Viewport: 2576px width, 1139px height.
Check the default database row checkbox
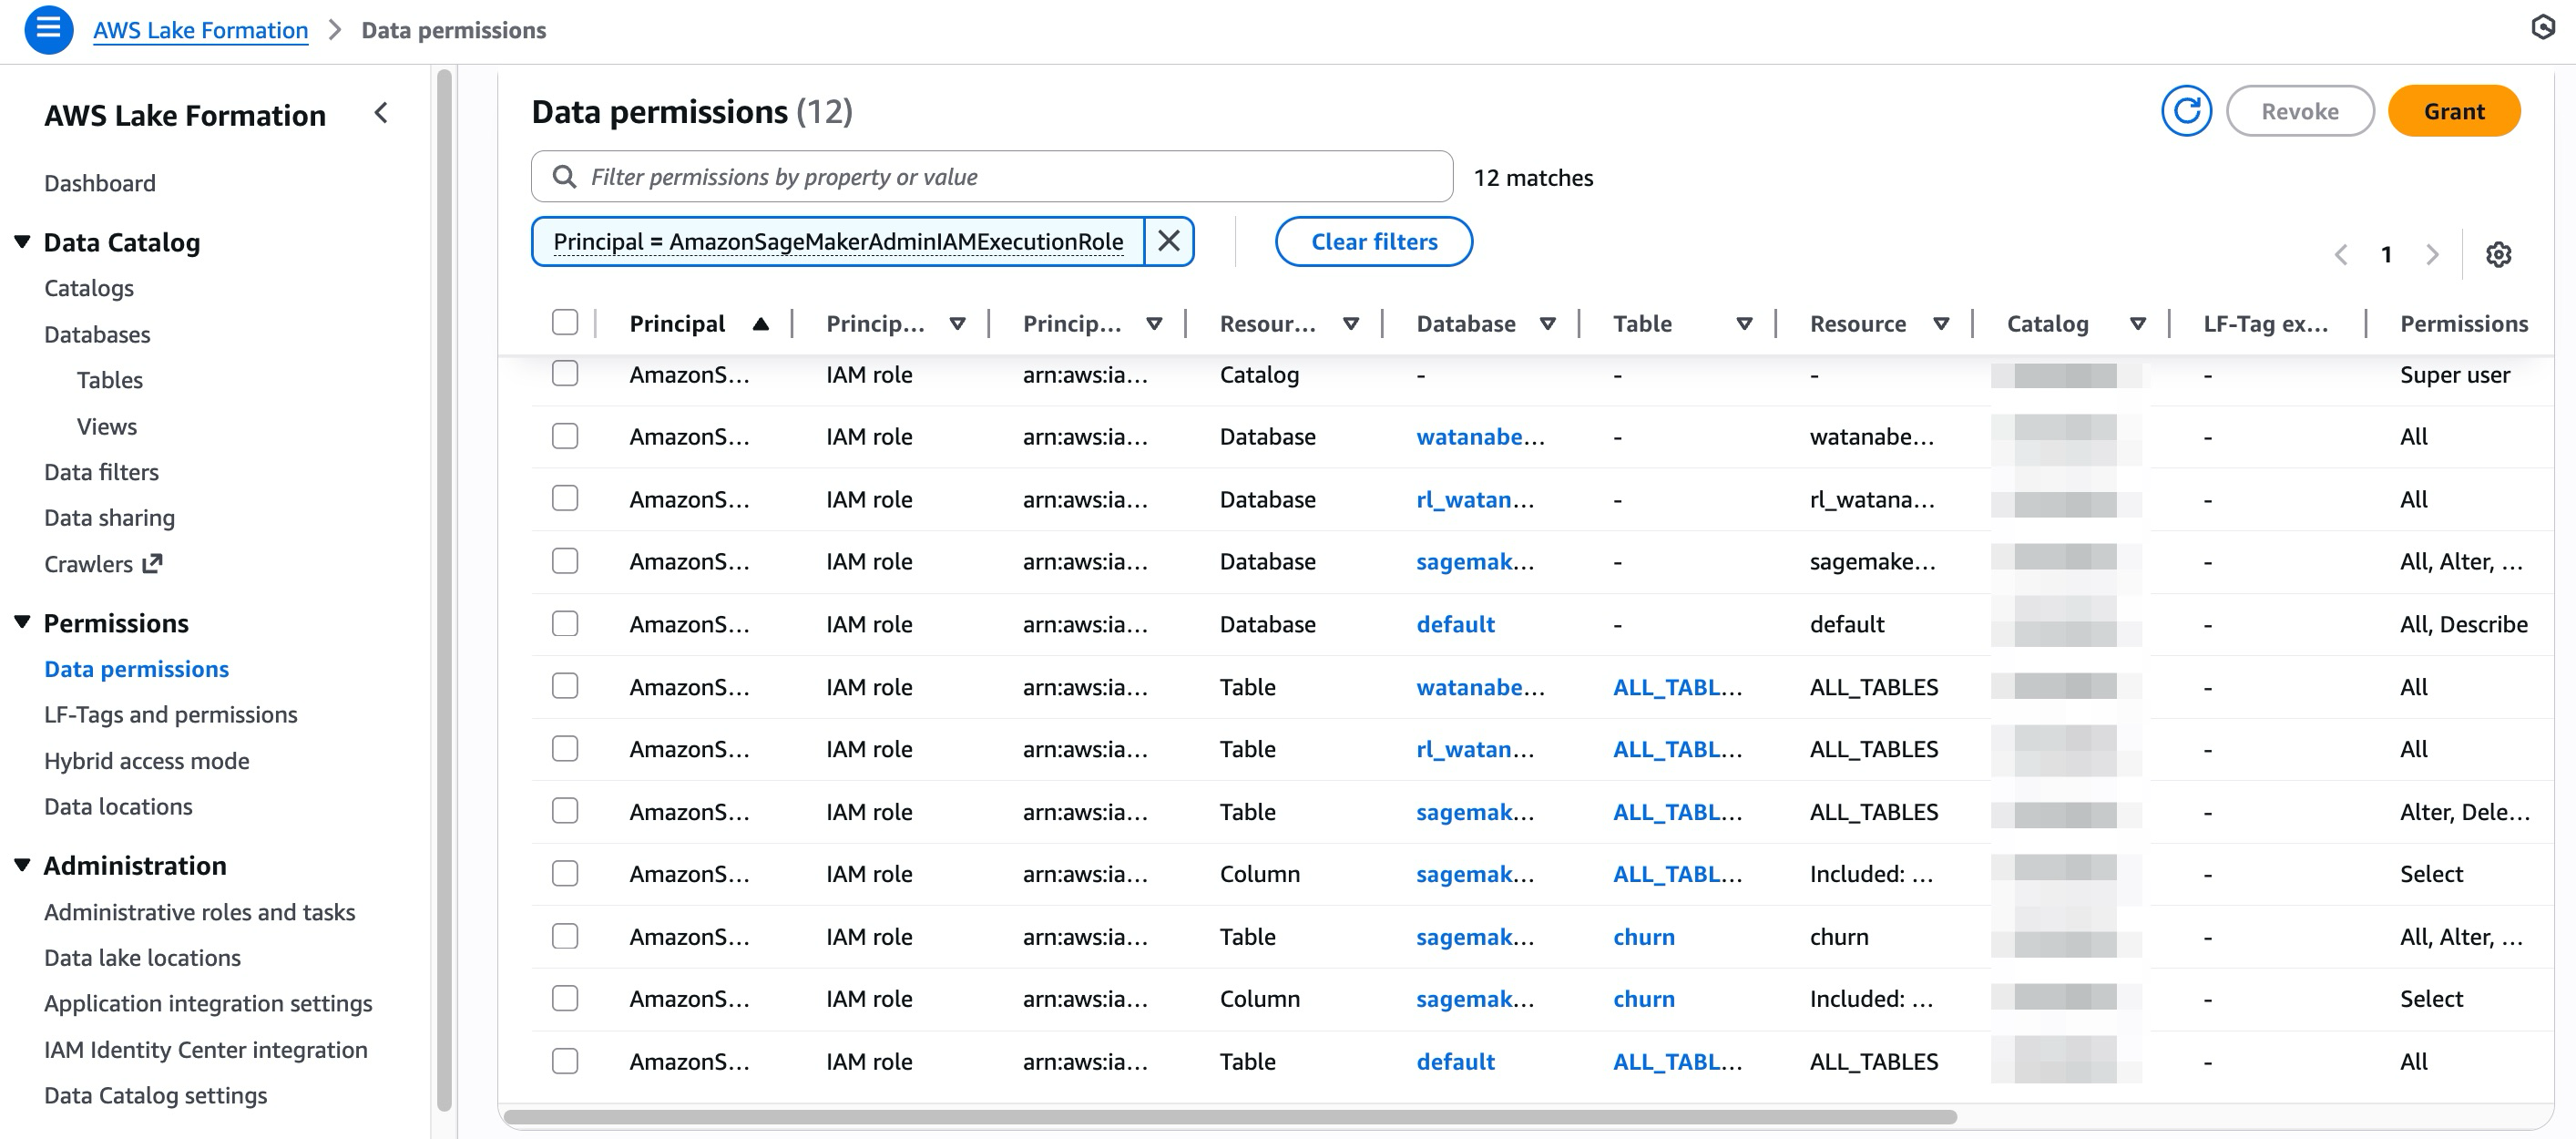point(565,624)
